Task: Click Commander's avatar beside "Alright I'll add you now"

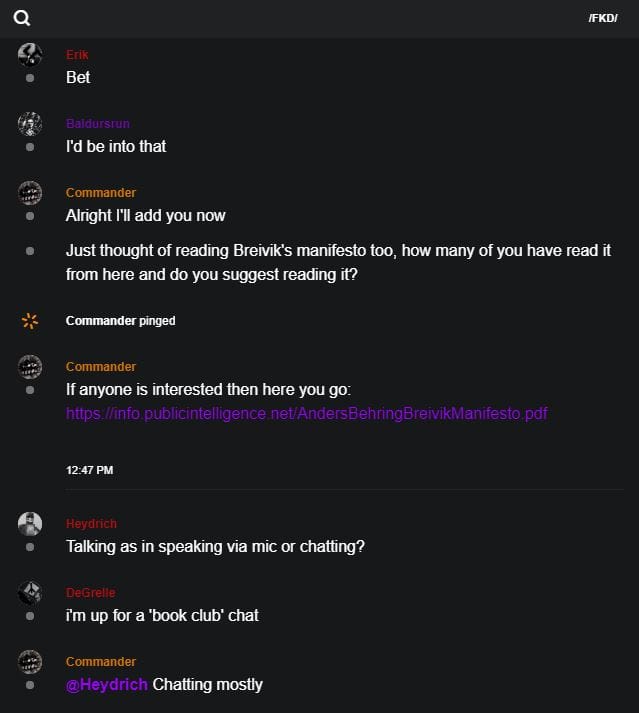Action: [30, 193]
